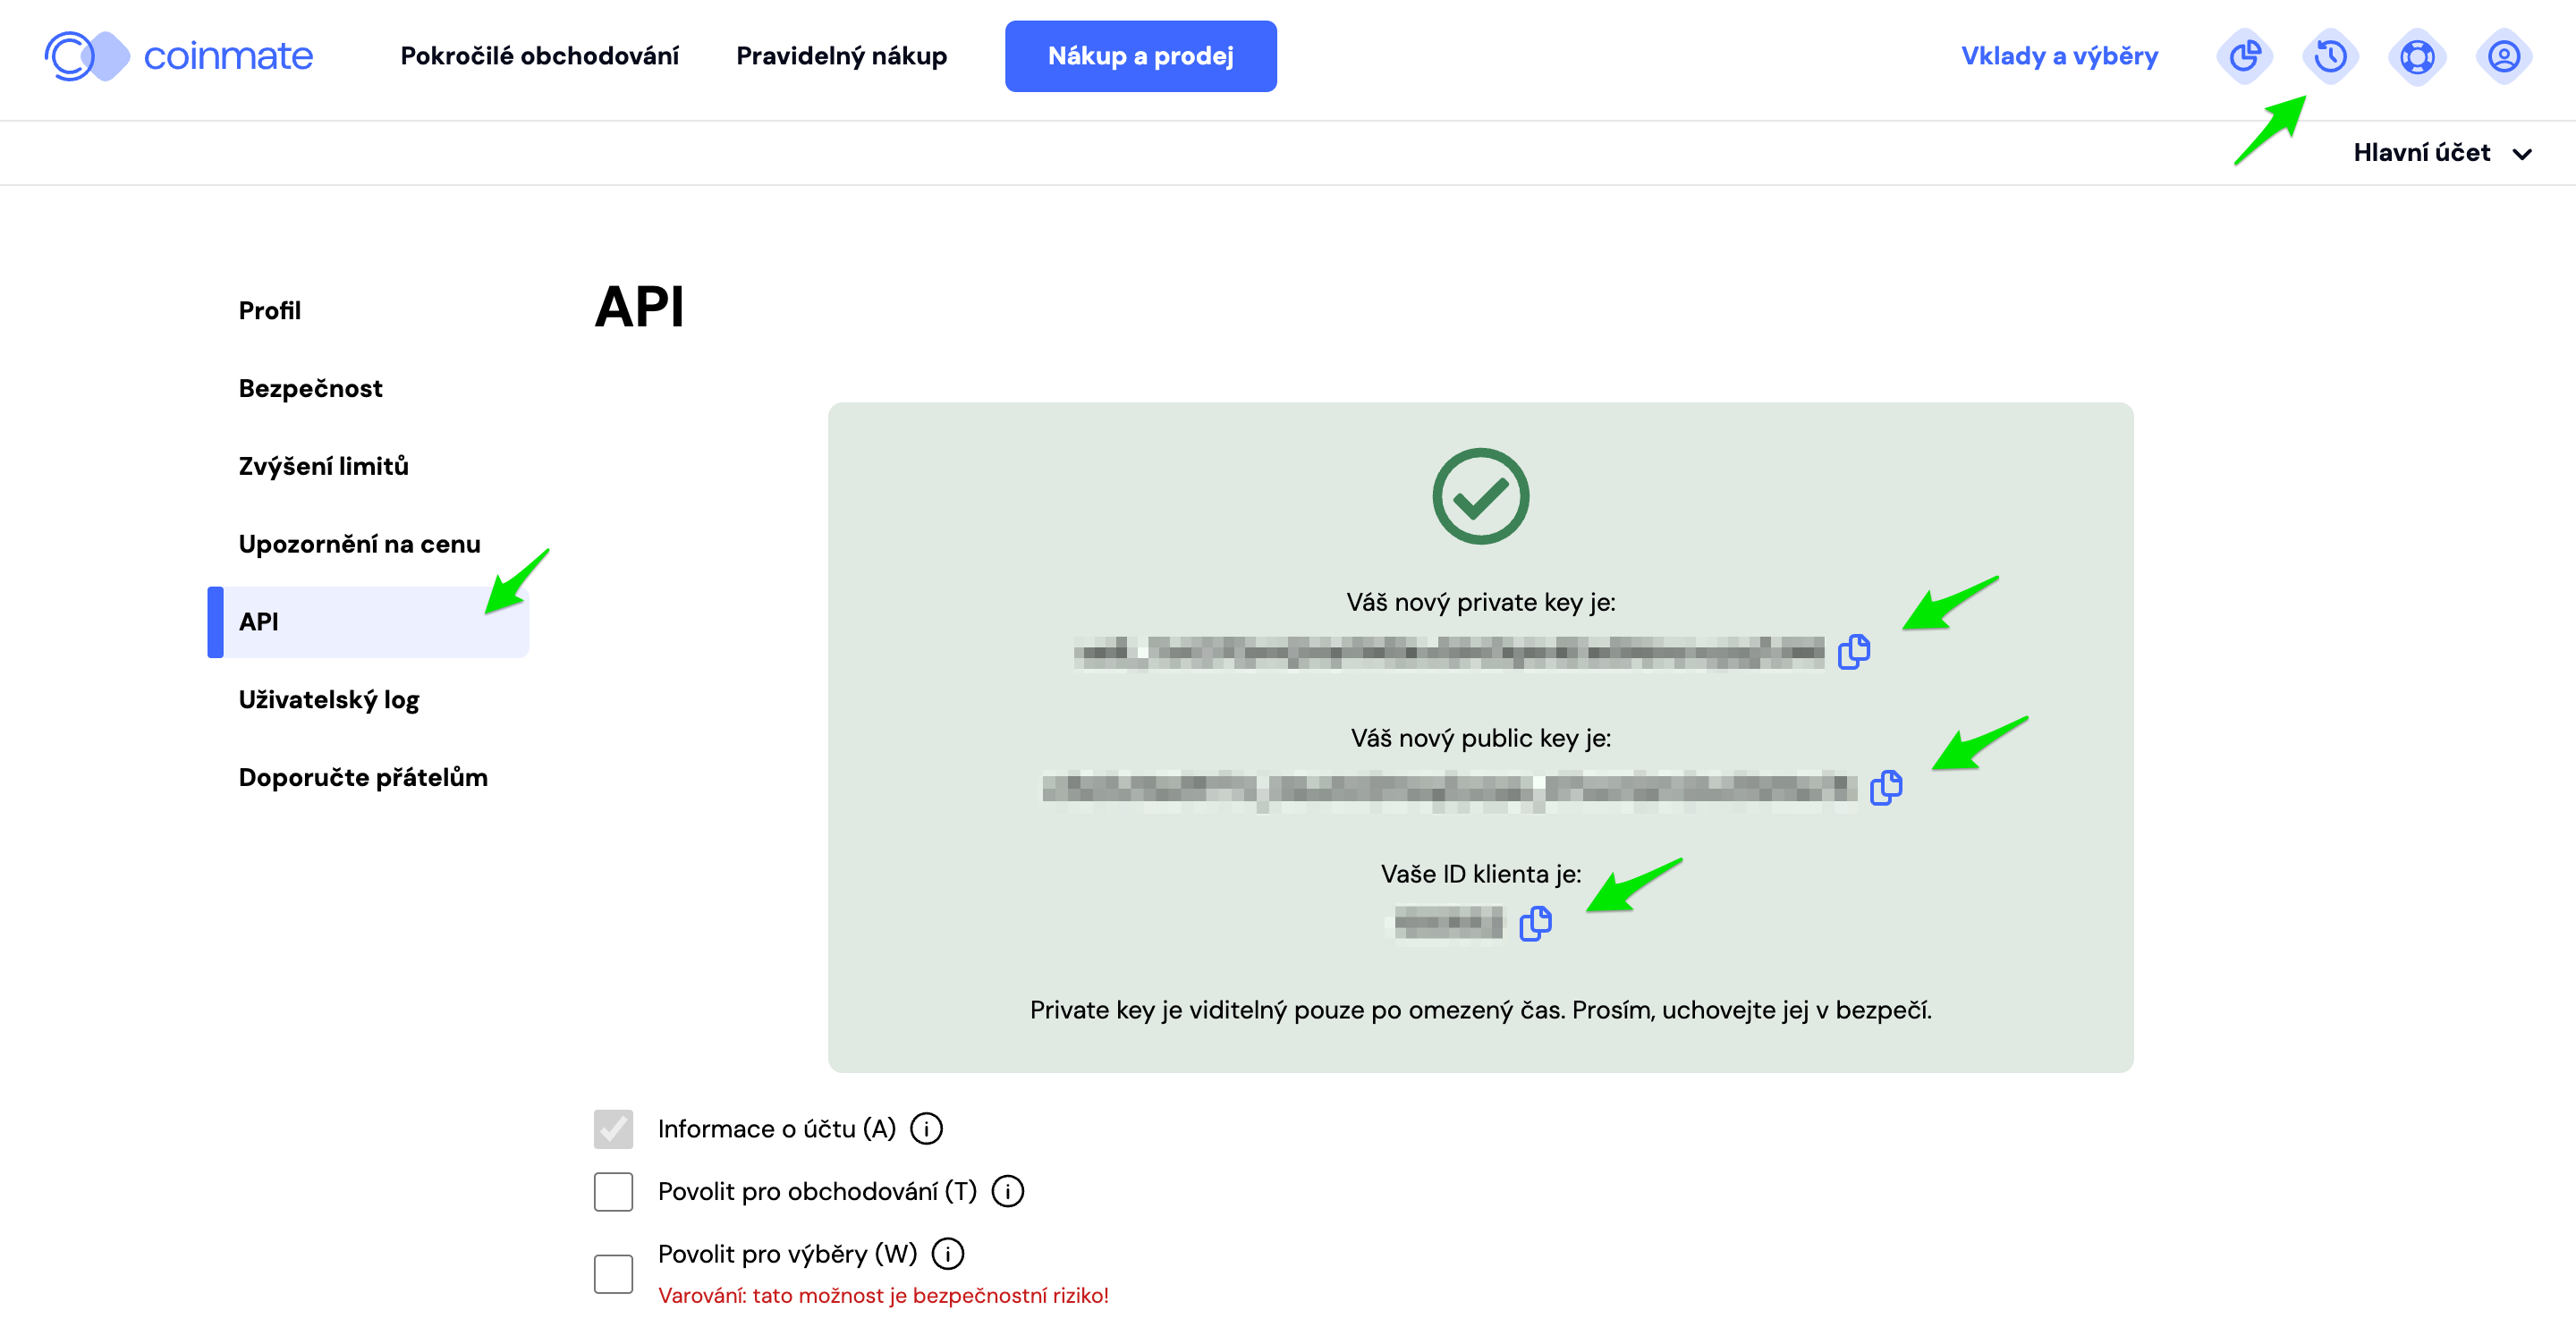Copy the new public key
2576x1327 pixels.
pos(1885,787)
